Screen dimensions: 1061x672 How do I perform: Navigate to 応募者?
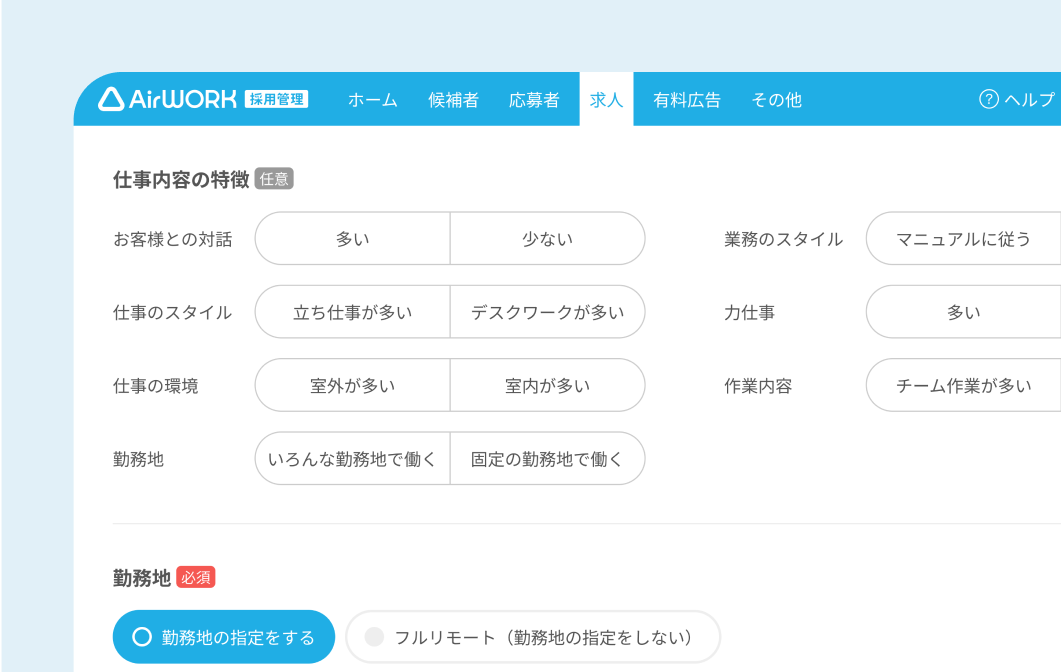pyautogui.click(x=534, y=99)
